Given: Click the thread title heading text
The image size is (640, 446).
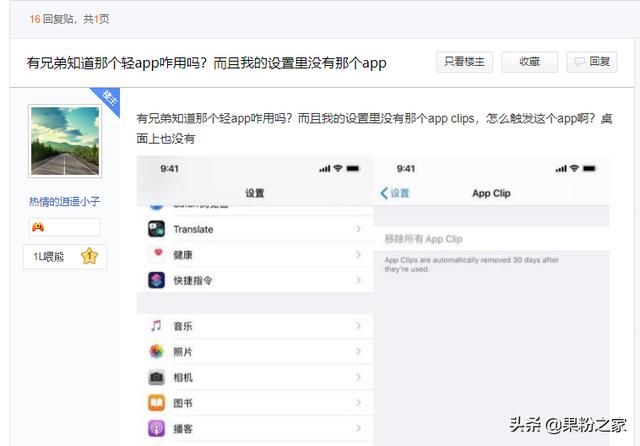Looking at the screenshot, I should [x=207, y=63].
